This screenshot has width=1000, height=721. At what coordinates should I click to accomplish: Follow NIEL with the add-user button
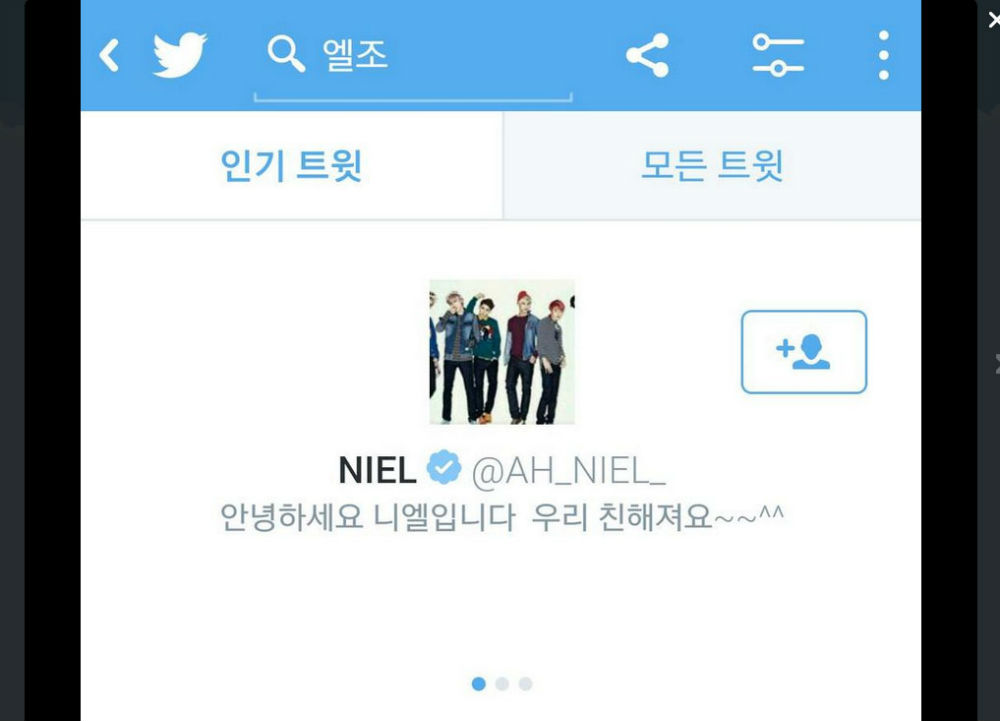[x=804, y=352]
